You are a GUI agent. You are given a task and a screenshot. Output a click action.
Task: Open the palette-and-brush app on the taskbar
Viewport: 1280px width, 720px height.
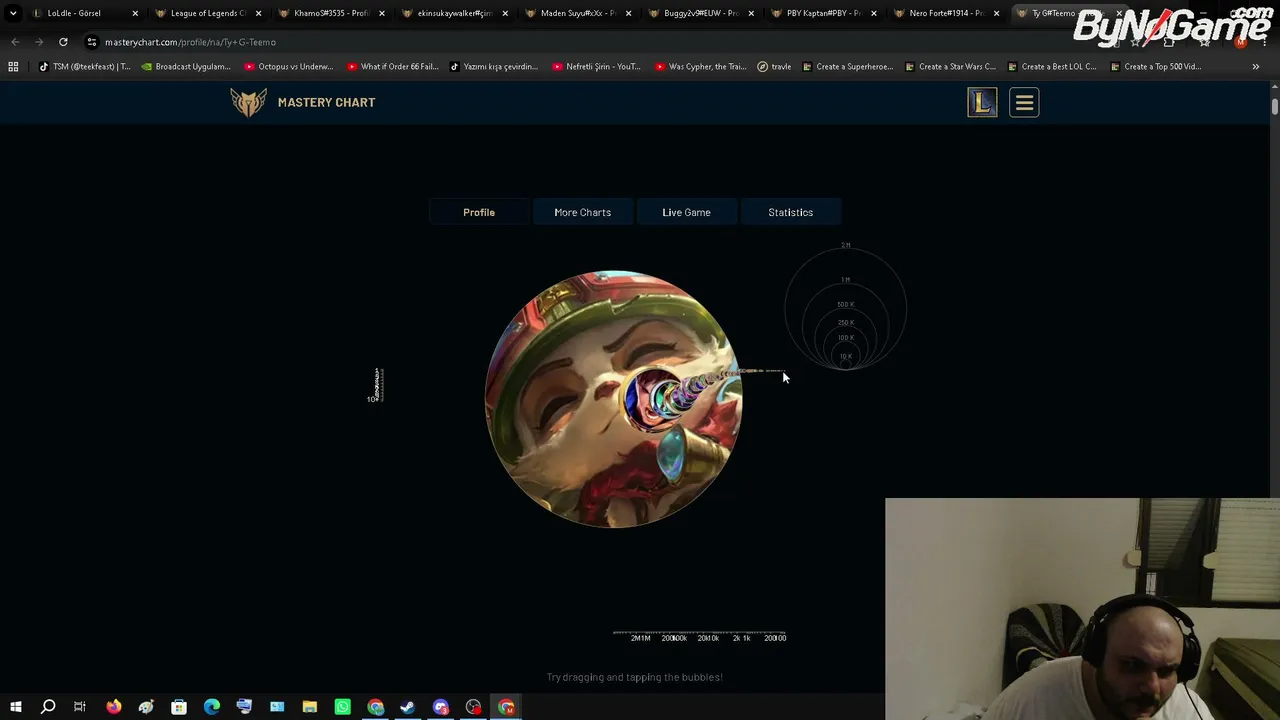coord(146,707)
